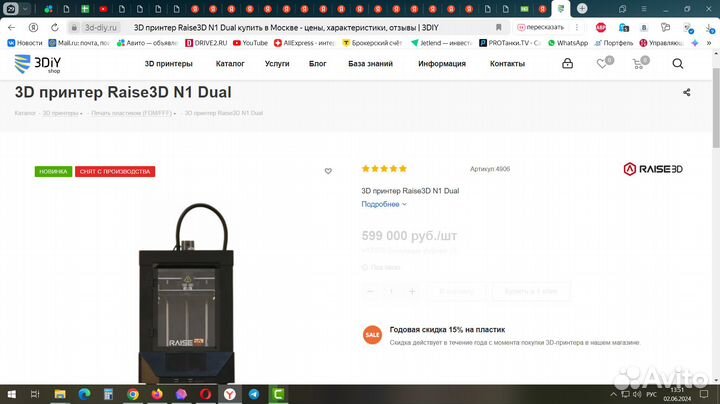
Task: Expand the Подробнее description link
Action: (x=384, y=204)
